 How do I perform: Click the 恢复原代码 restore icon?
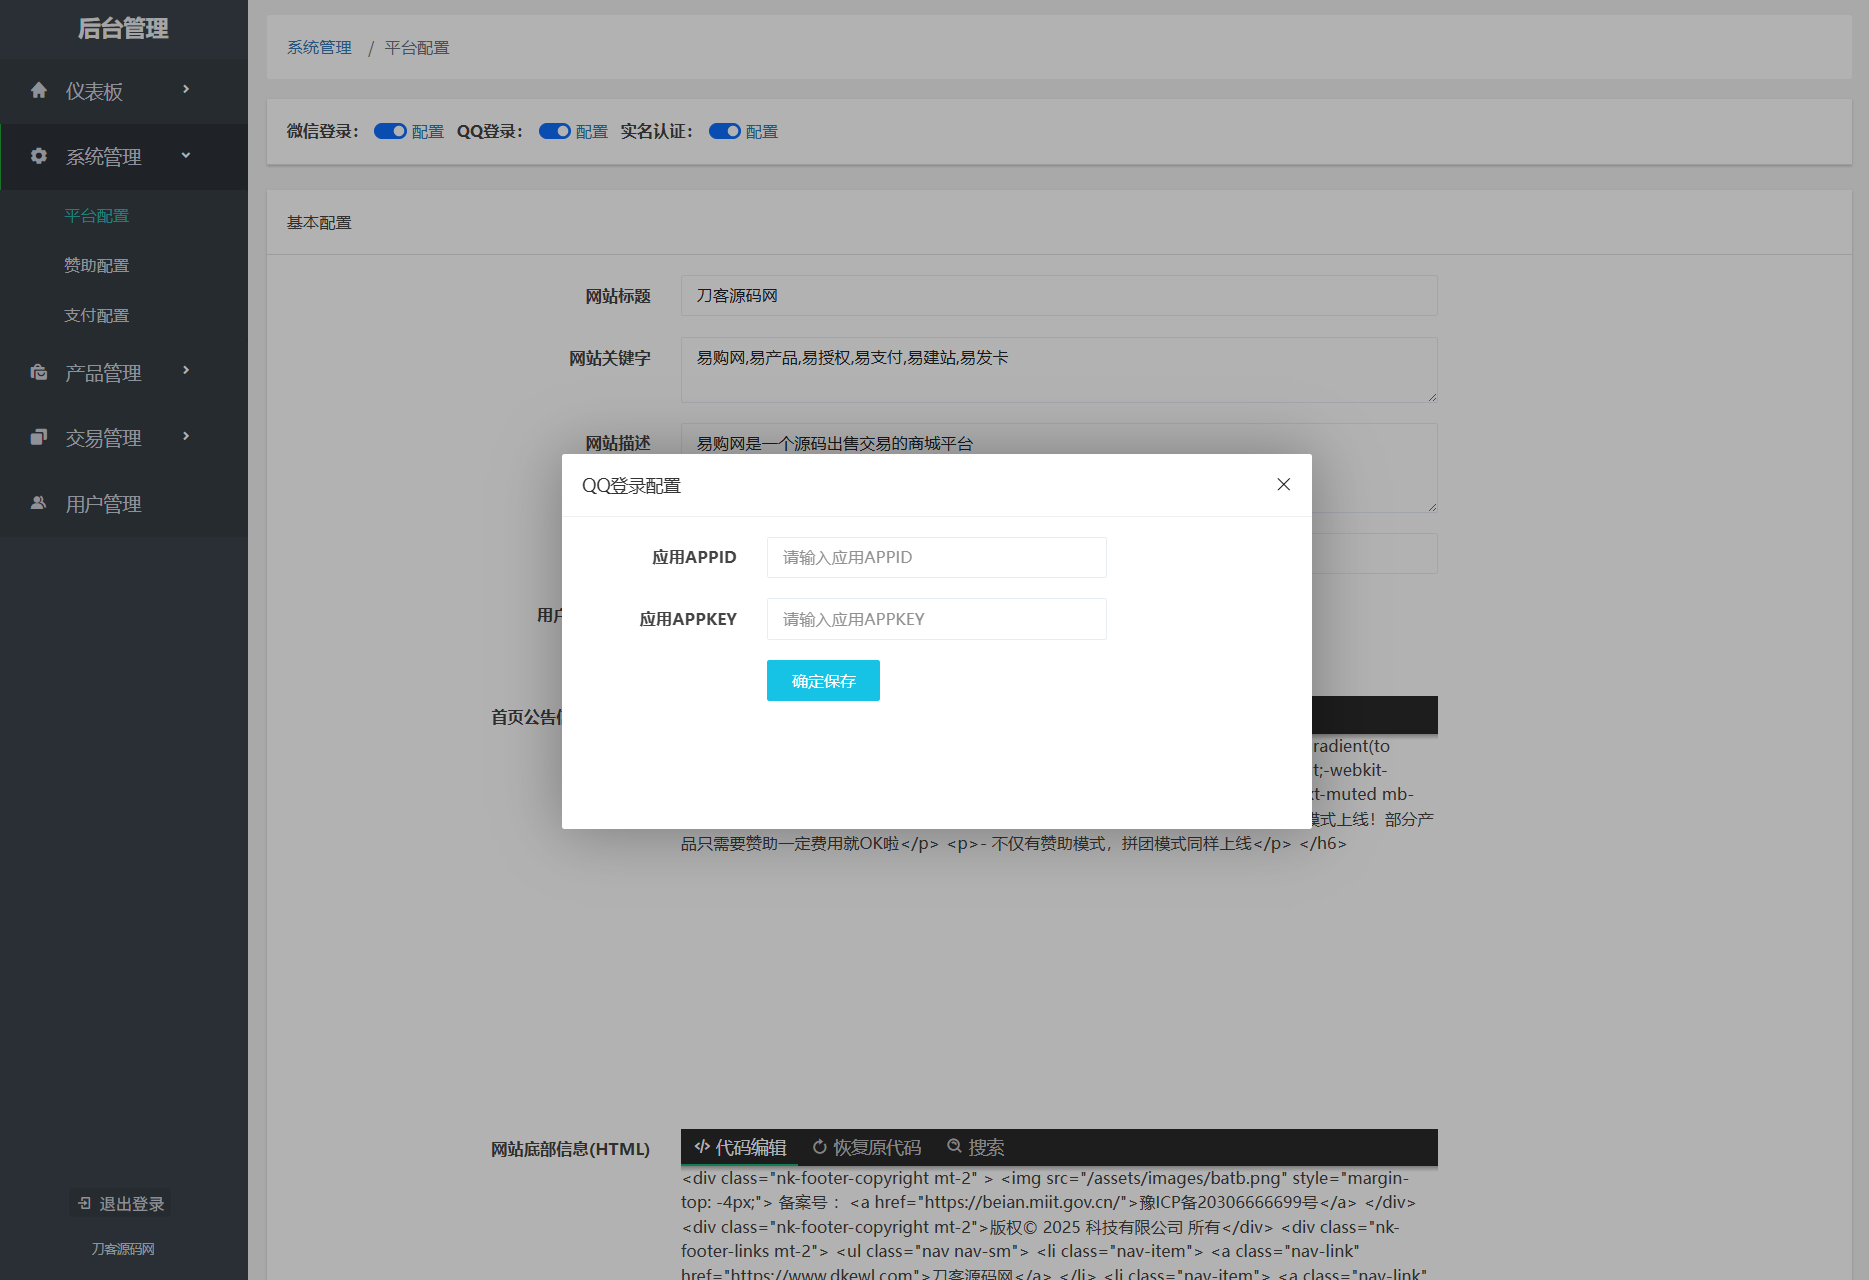coord(820,1147)
